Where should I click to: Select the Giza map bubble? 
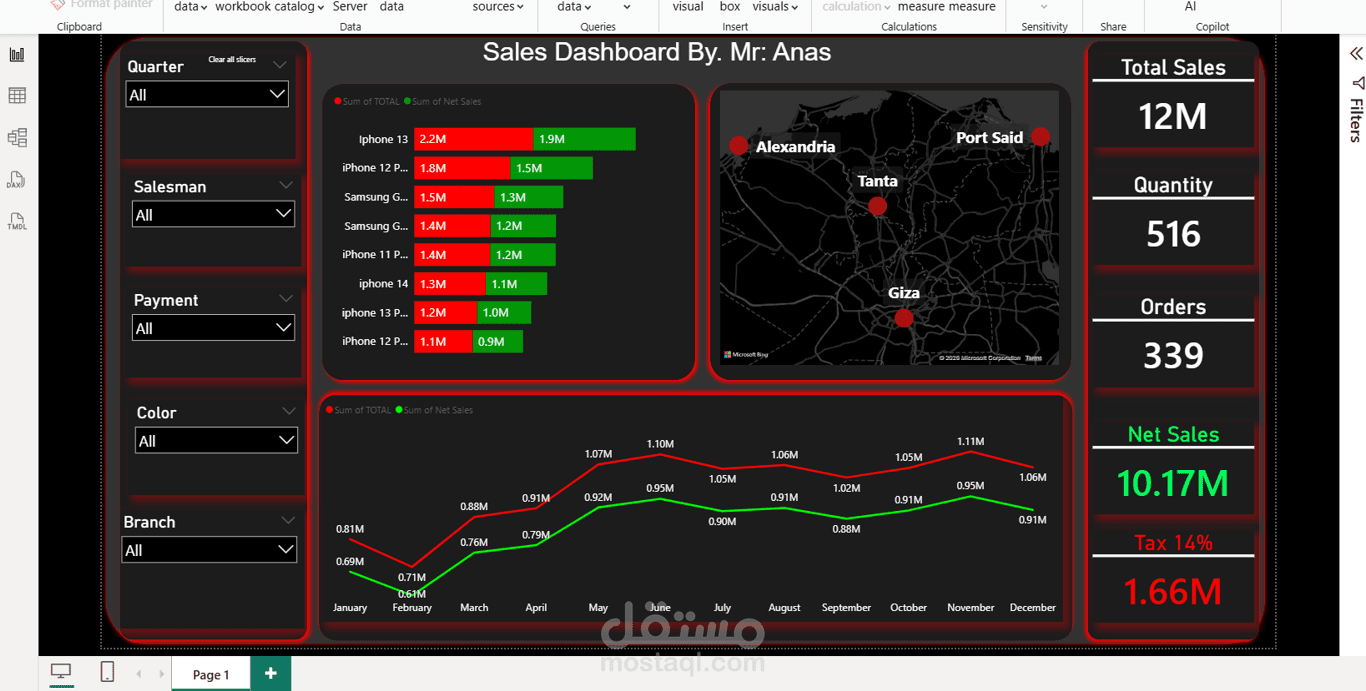pos(904,318)
